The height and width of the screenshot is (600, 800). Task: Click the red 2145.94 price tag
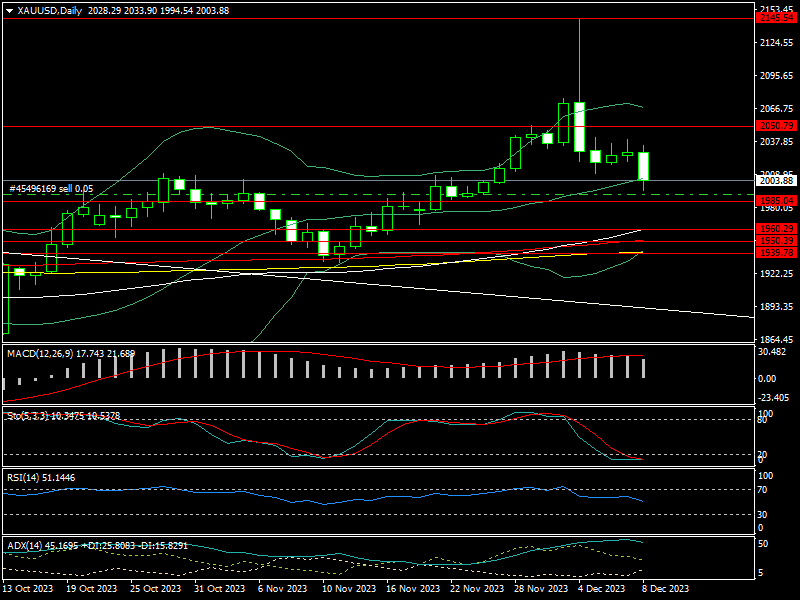pyautogui.click(x=775, y=18)
